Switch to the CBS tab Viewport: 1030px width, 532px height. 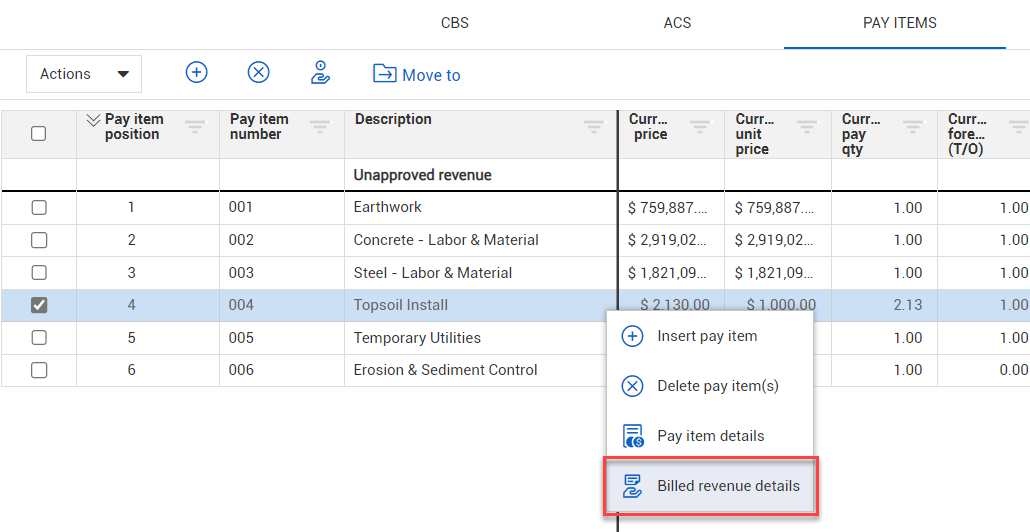(454, 23)
